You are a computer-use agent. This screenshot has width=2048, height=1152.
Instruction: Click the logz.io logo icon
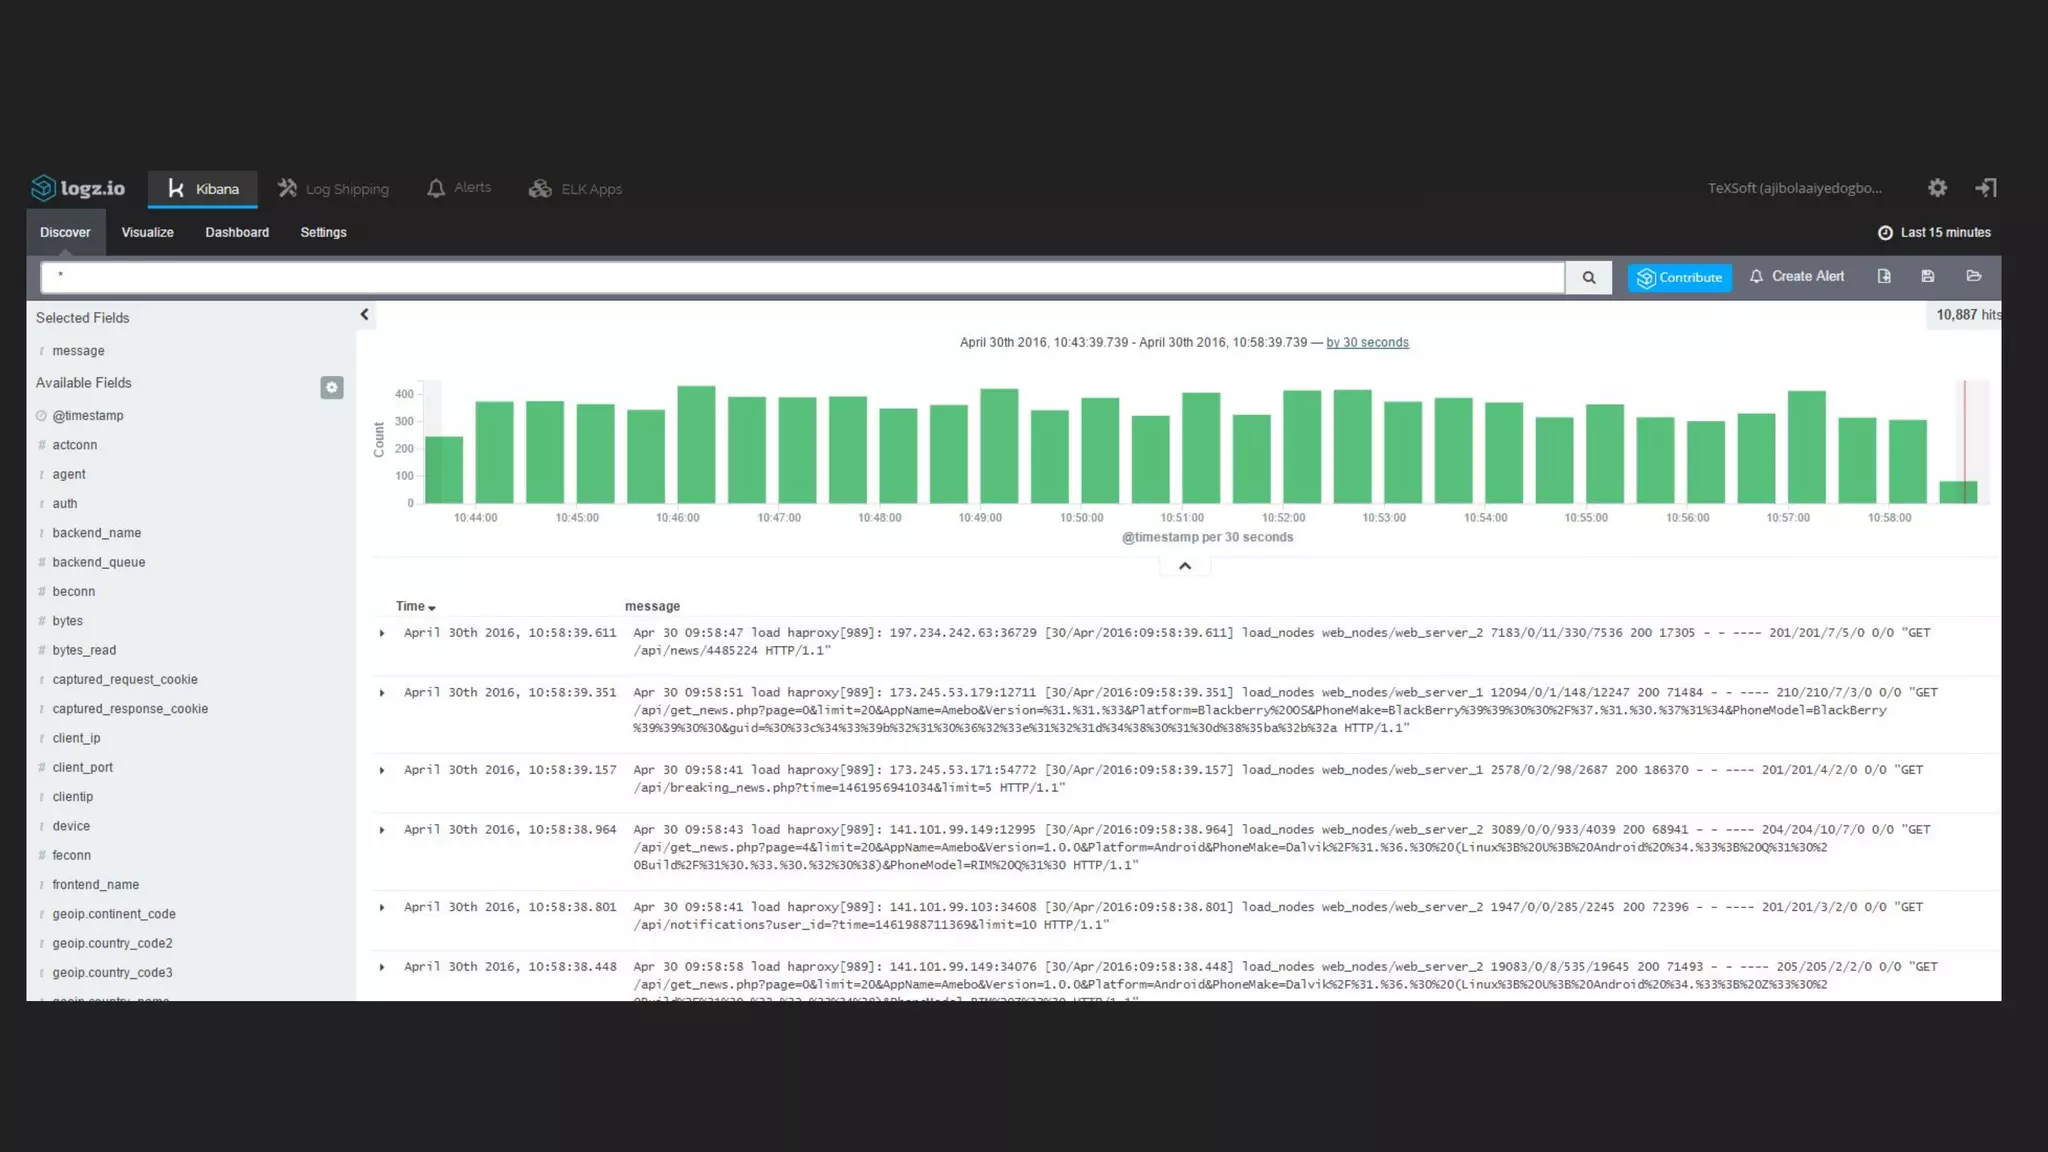pos(43,188)
